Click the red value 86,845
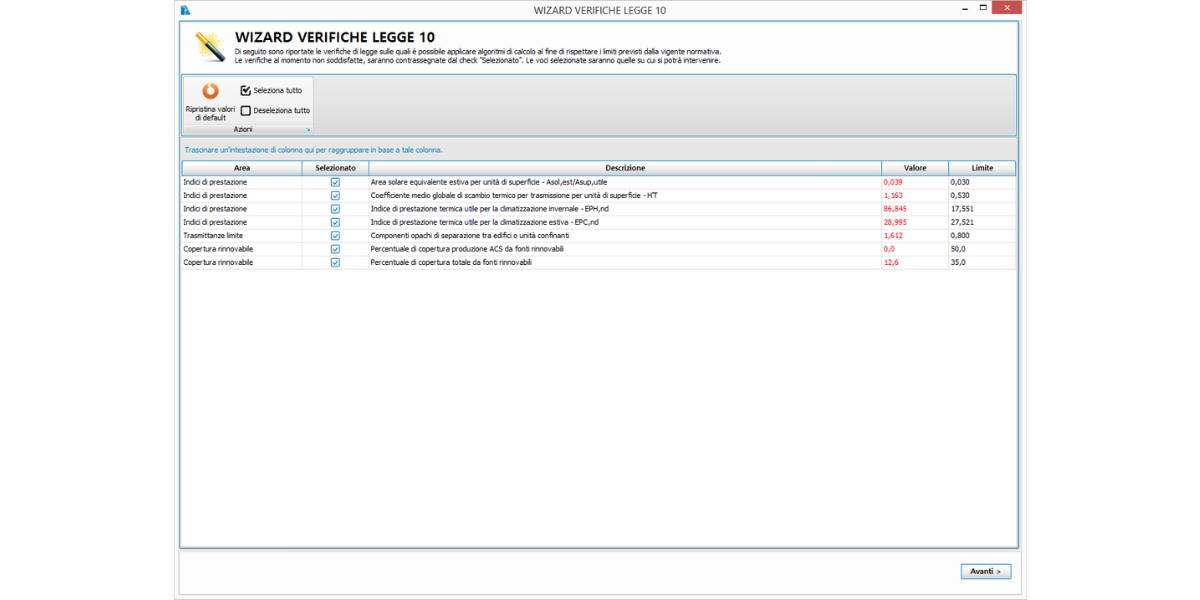The image size is (1200, 600). [x=895, y=209]
